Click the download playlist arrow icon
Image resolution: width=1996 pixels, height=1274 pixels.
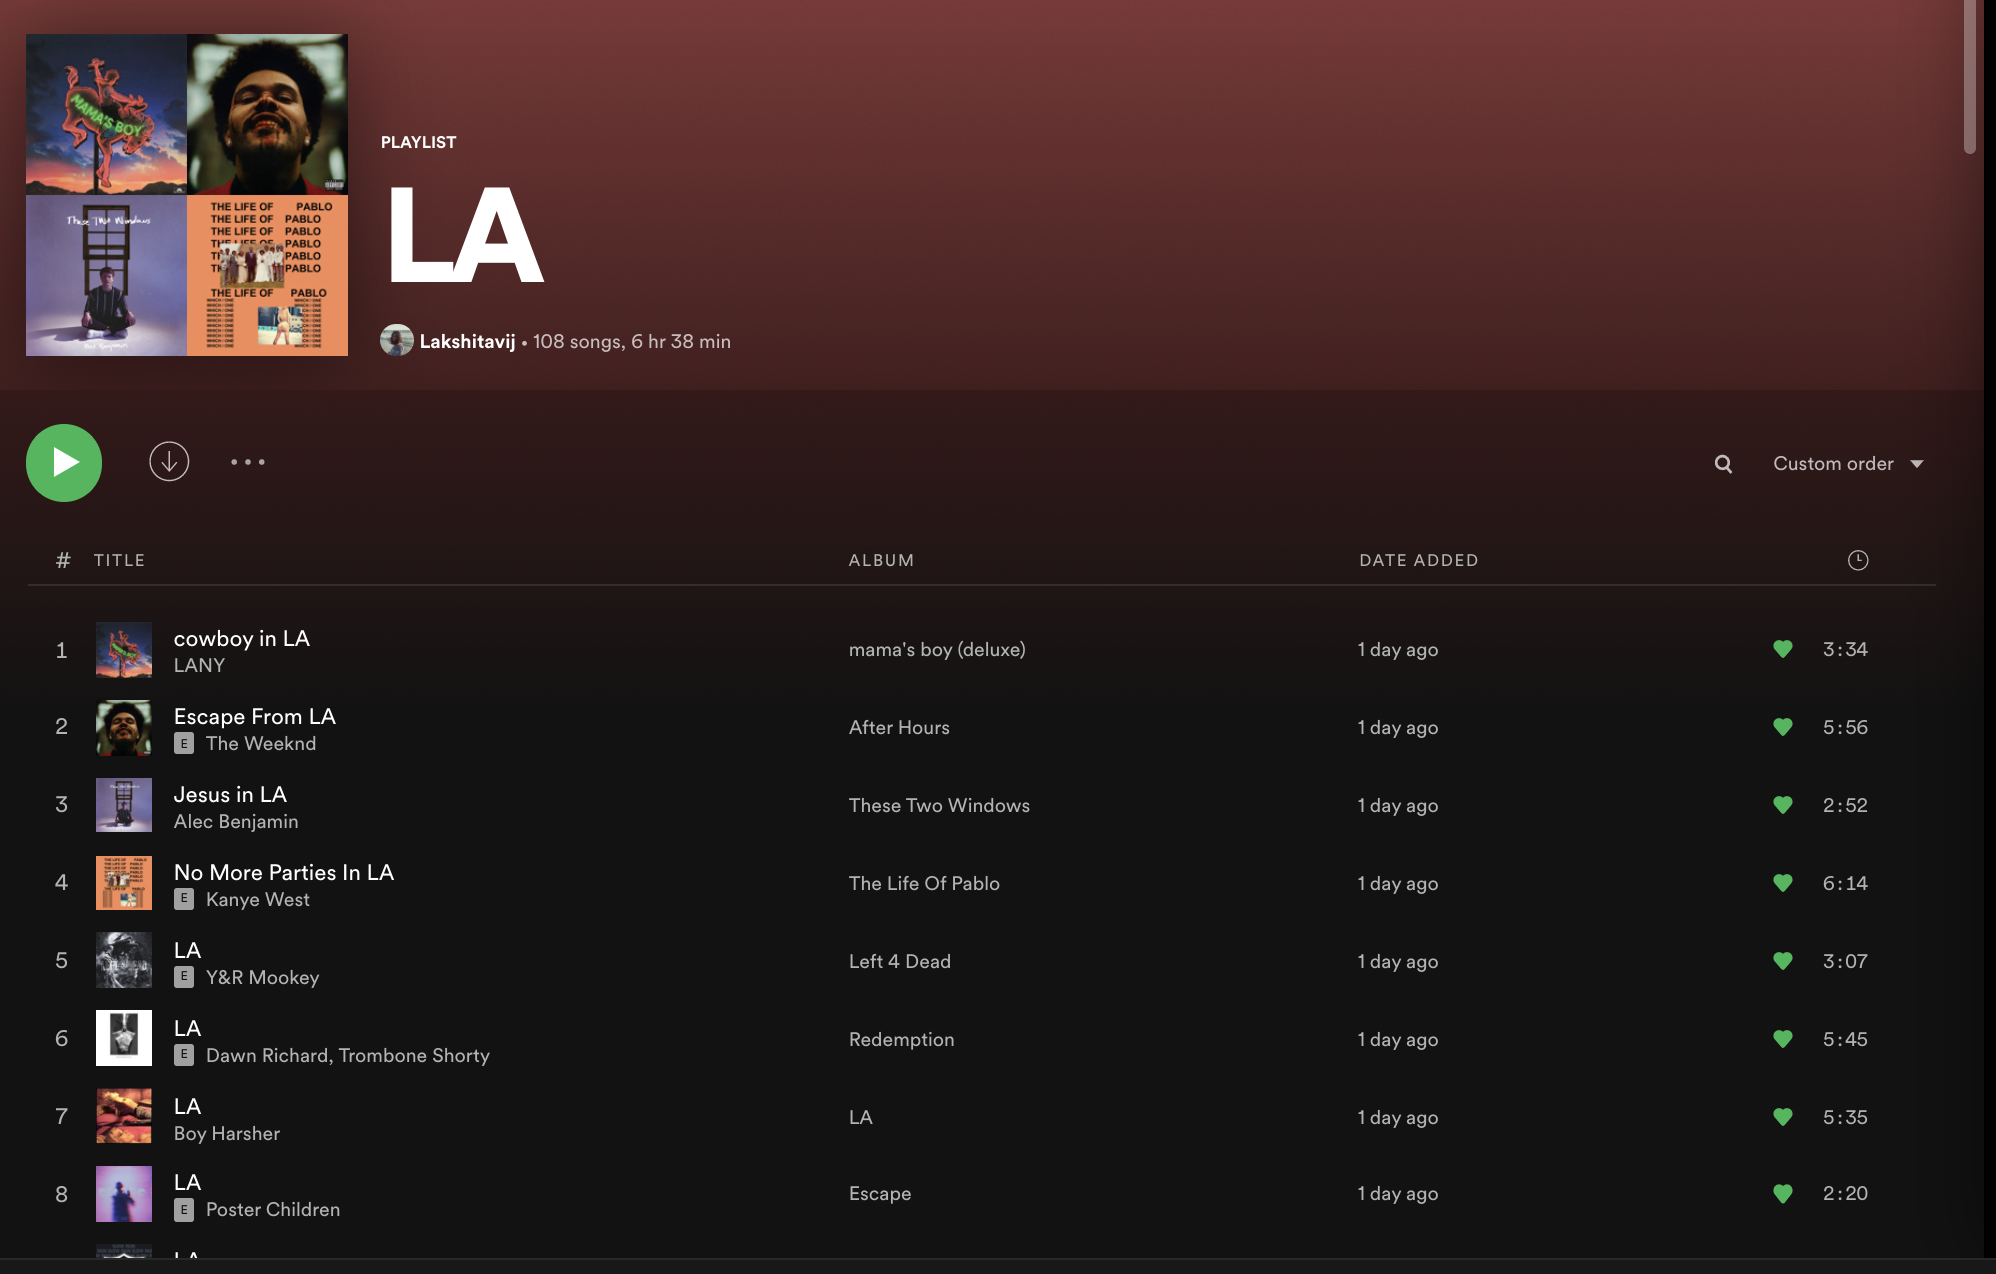click(x=169, y=462)
